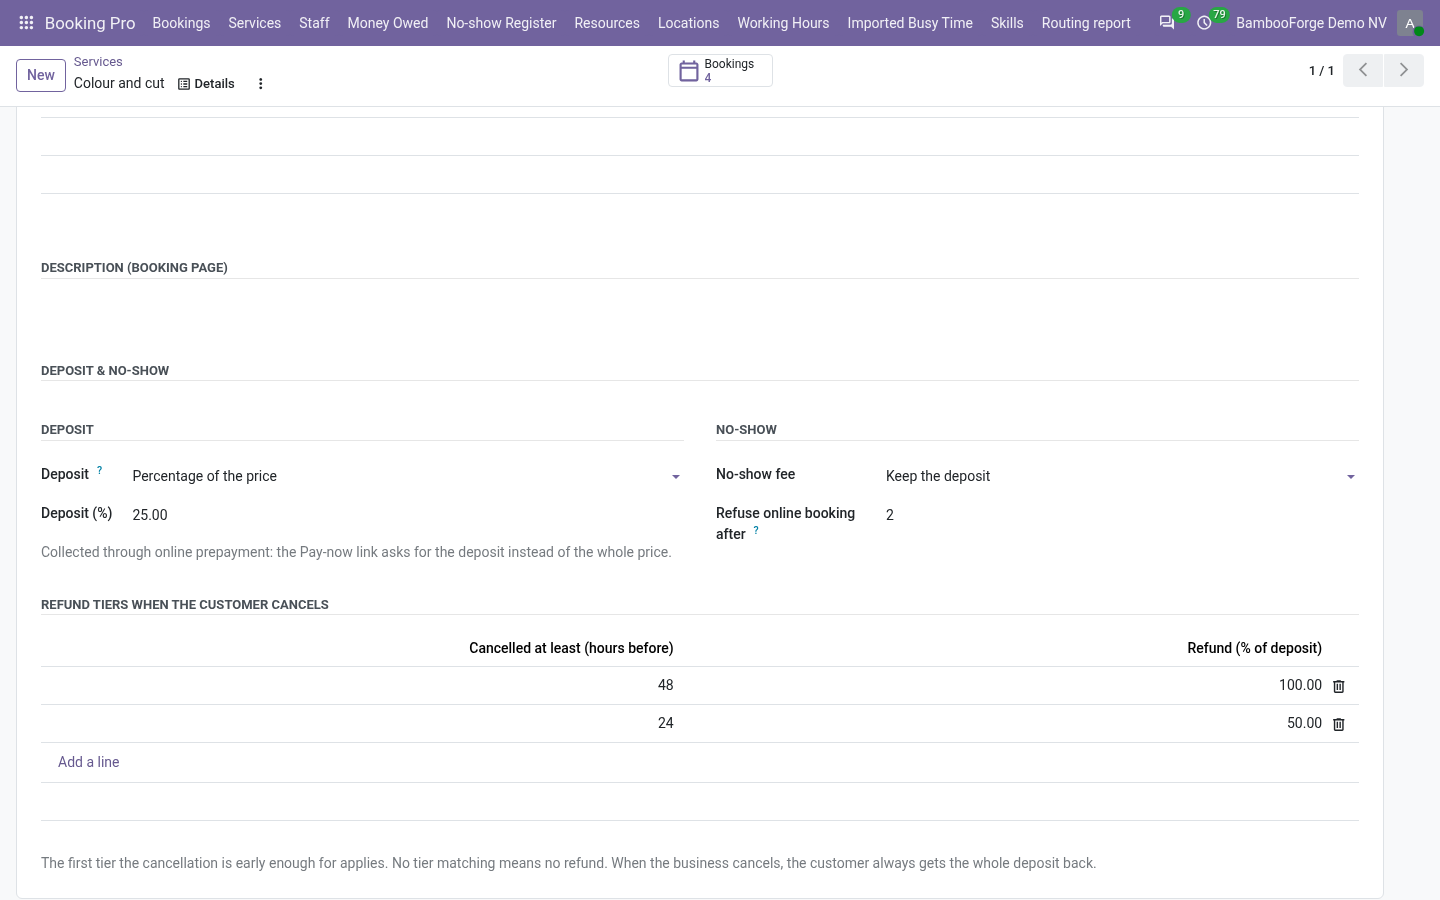Show the Deposit field help tooltip
This screenshot has height=900, width=1440.
(99, 469)
